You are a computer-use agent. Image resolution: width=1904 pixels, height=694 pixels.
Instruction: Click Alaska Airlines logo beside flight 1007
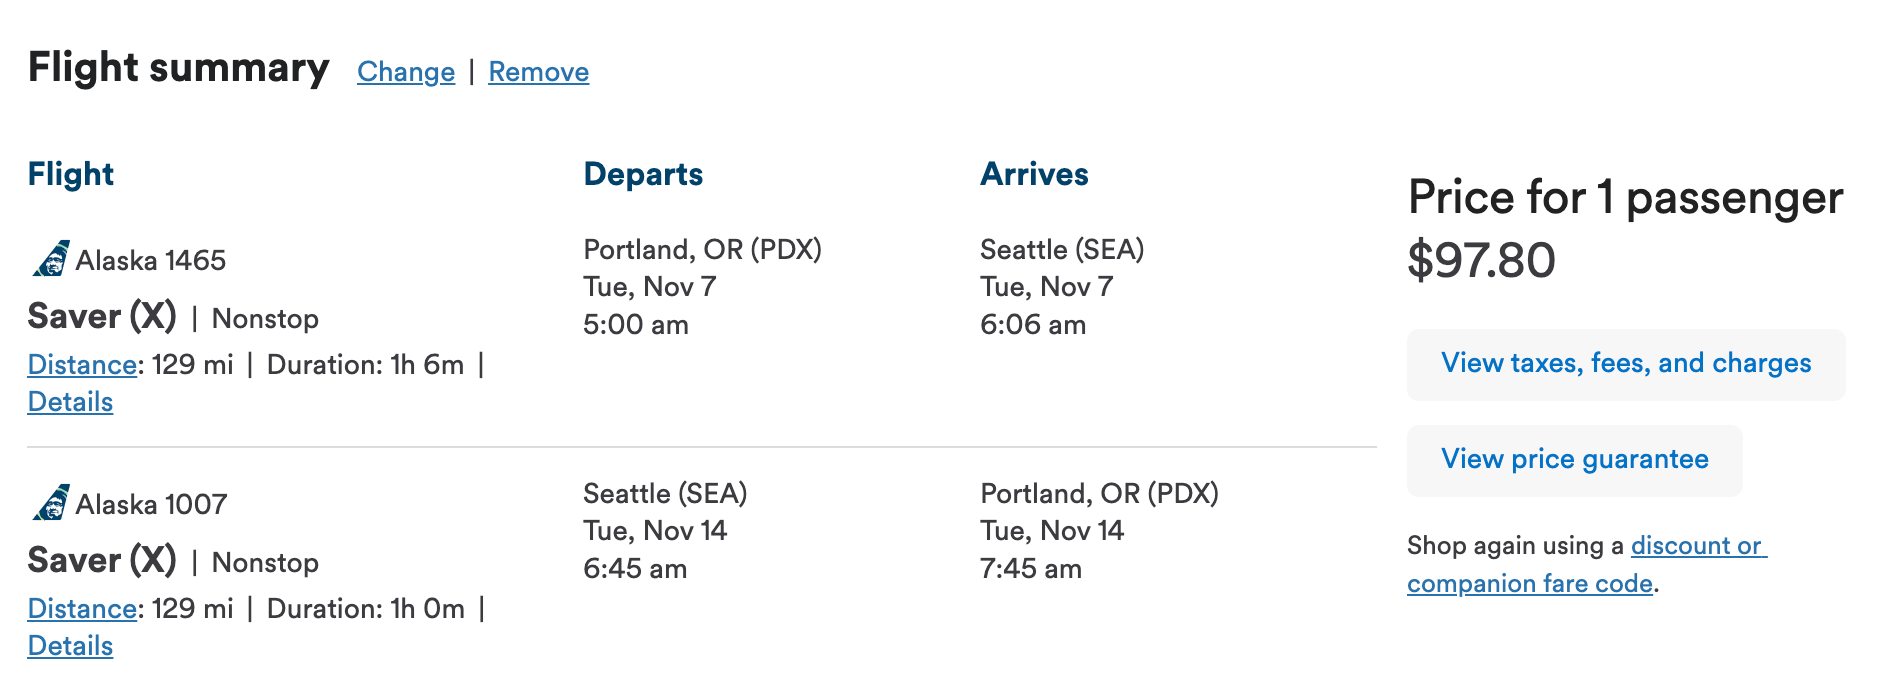tap(50, 503)
